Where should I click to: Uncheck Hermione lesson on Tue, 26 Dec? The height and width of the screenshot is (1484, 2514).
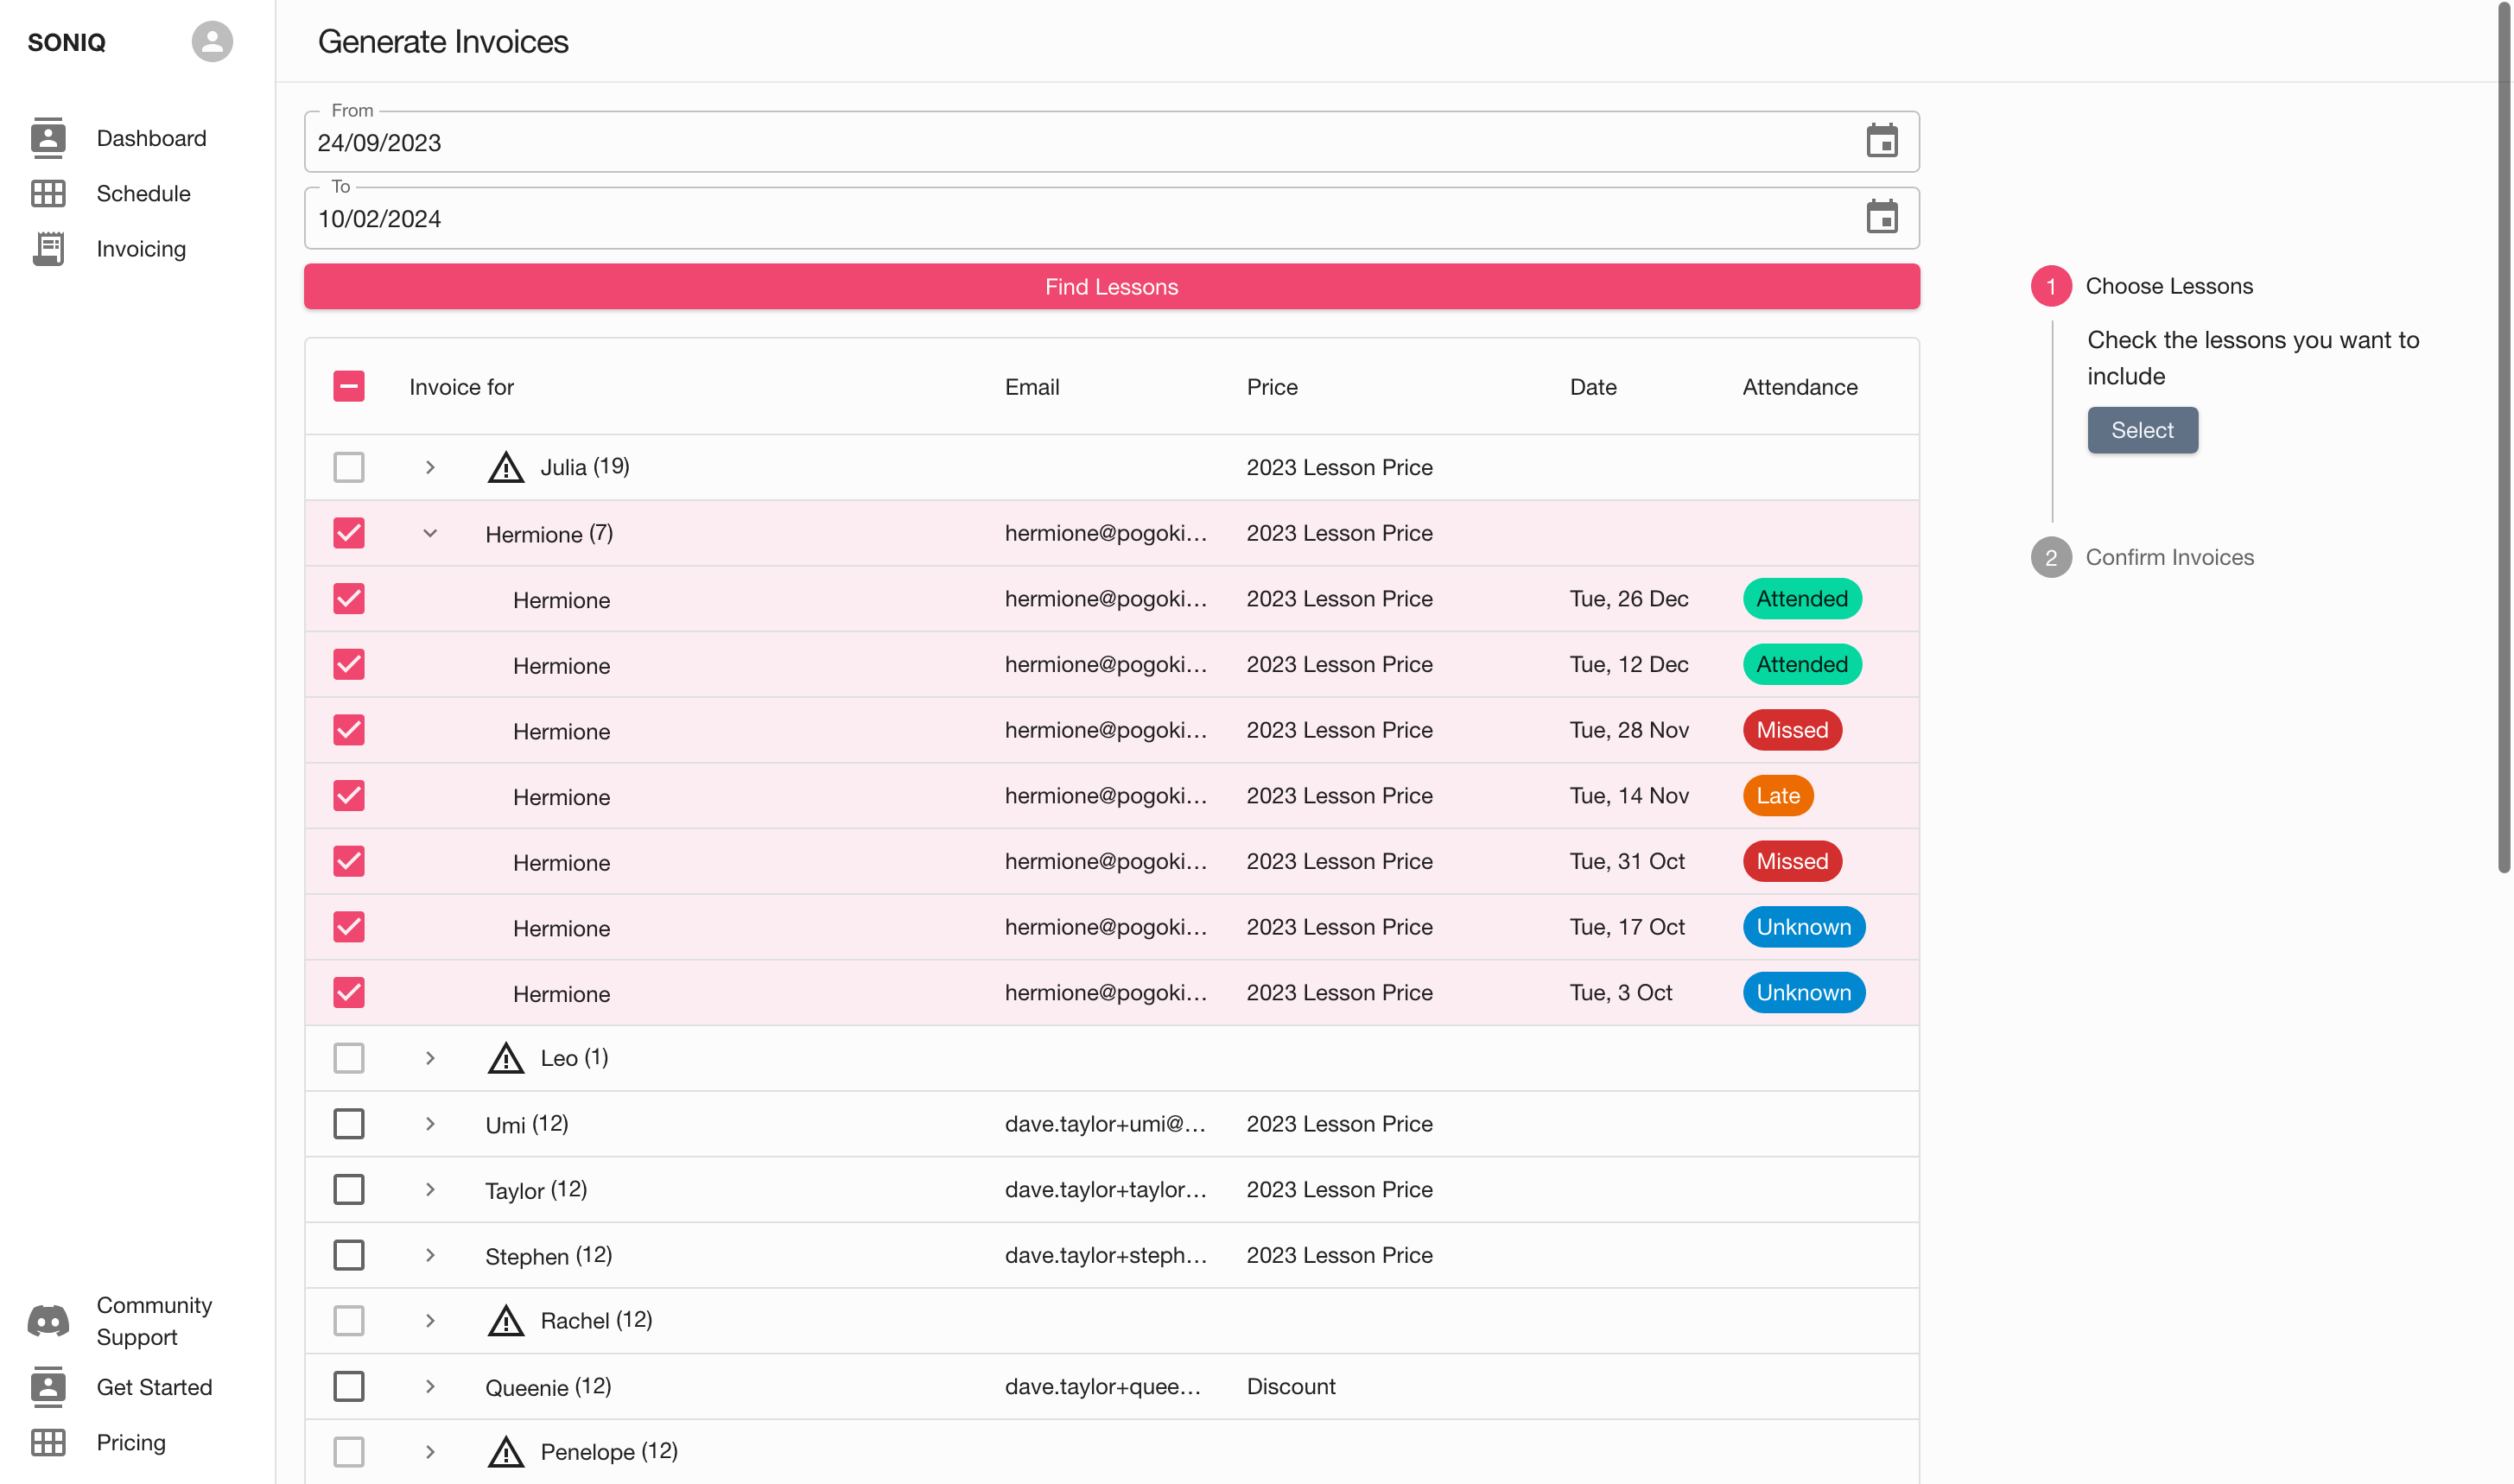coord(348,598)
